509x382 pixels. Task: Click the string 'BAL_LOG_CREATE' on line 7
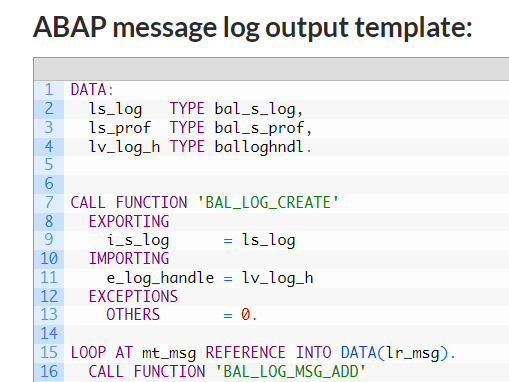tap(268, 202)
